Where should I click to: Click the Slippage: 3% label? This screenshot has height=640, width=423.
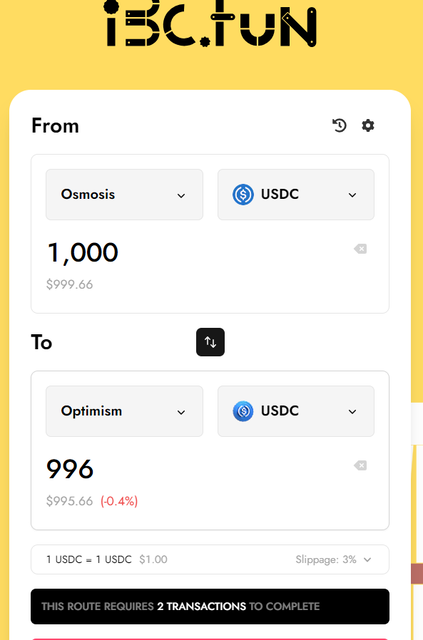[x=326, y=560]
